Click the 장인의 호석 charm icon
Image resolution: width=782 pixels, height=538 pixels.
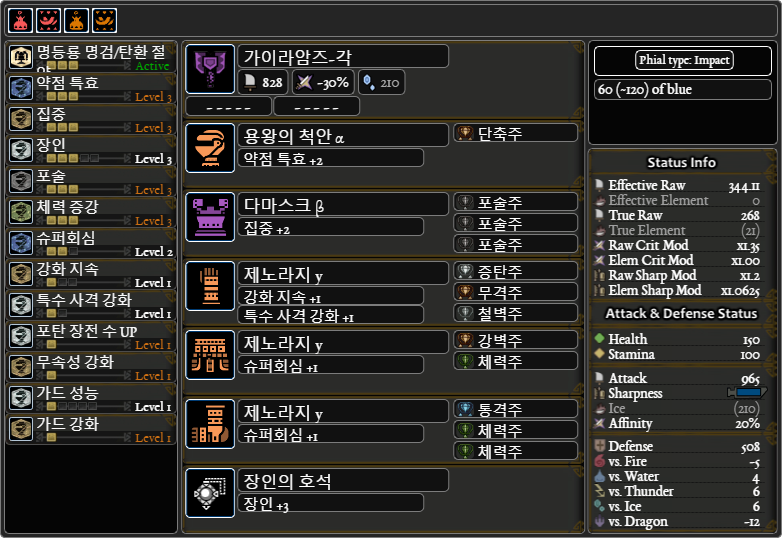pos(210,493)
